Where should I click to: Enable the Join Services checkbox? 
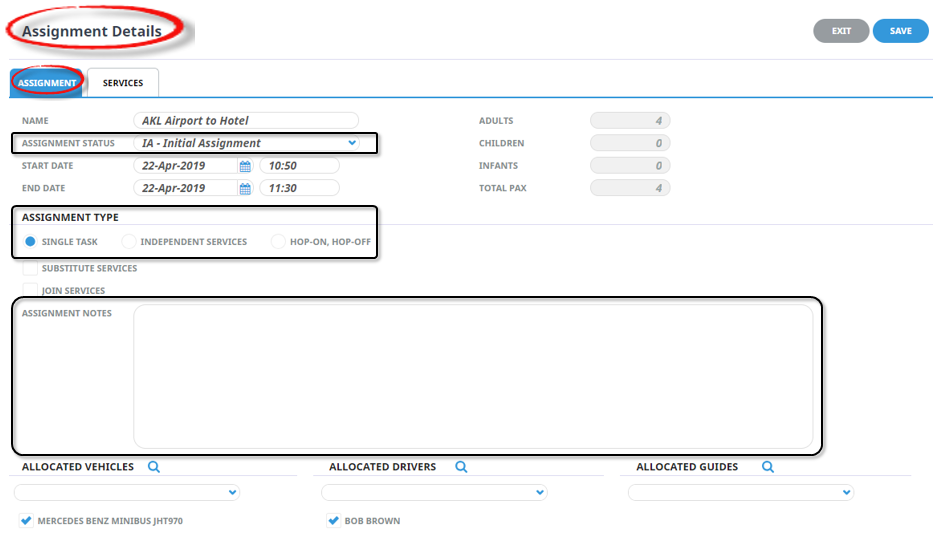30,290
